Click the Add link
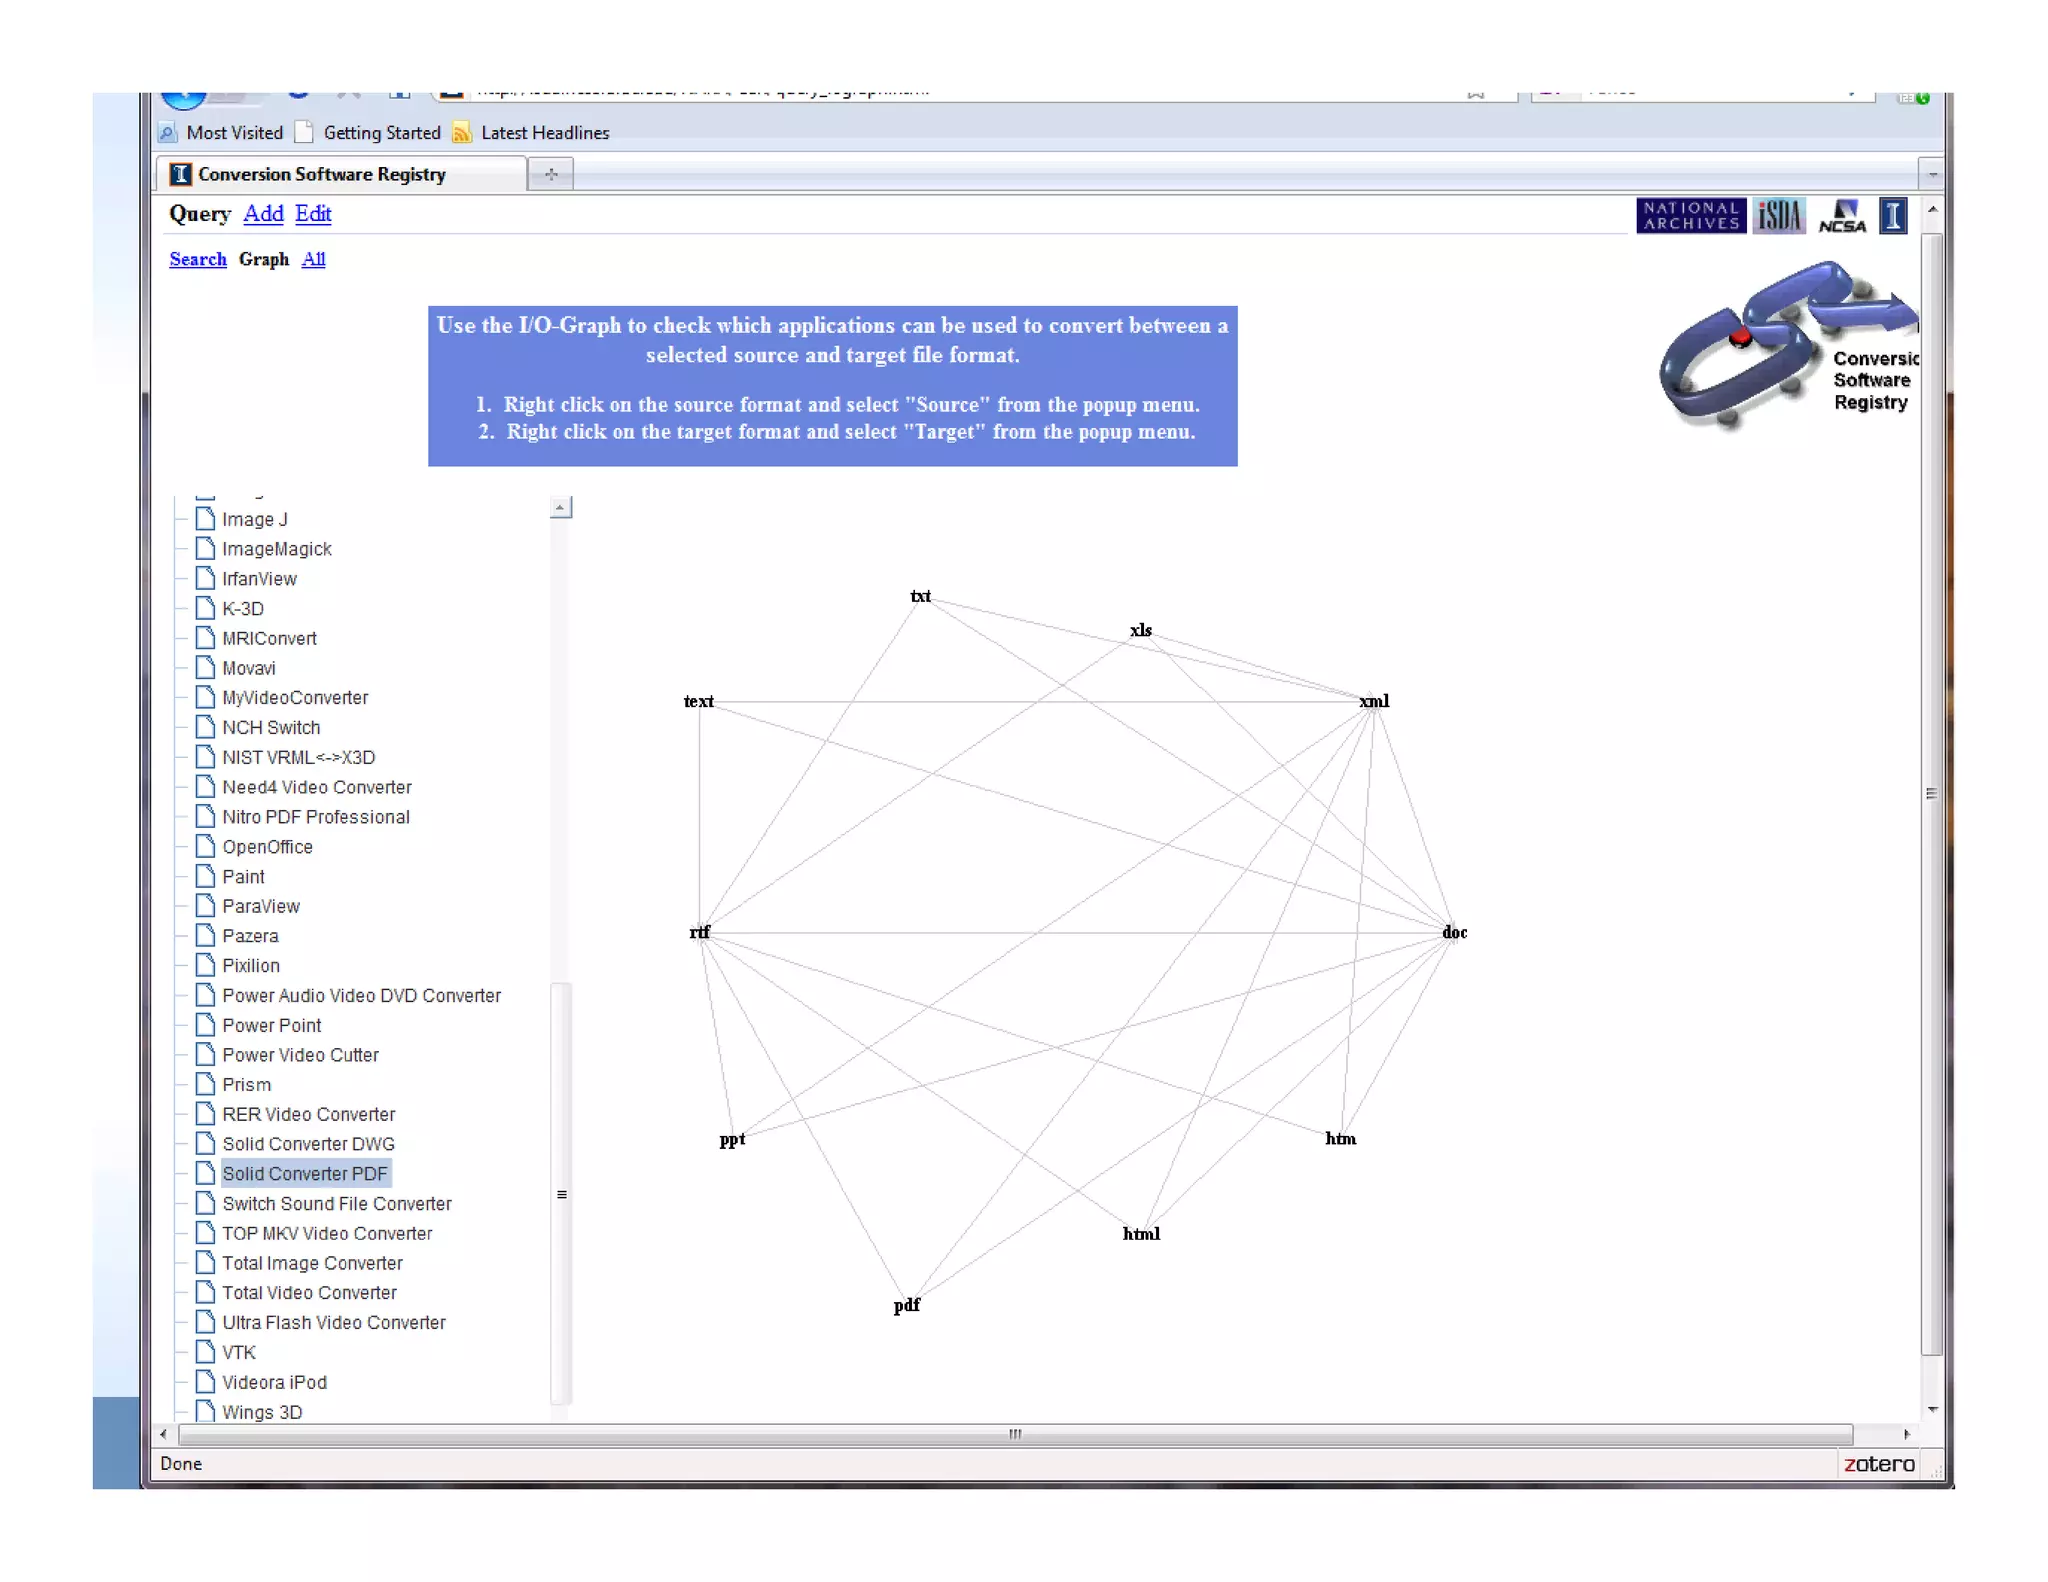2048x1582 pixels. (x=263, y=214)
